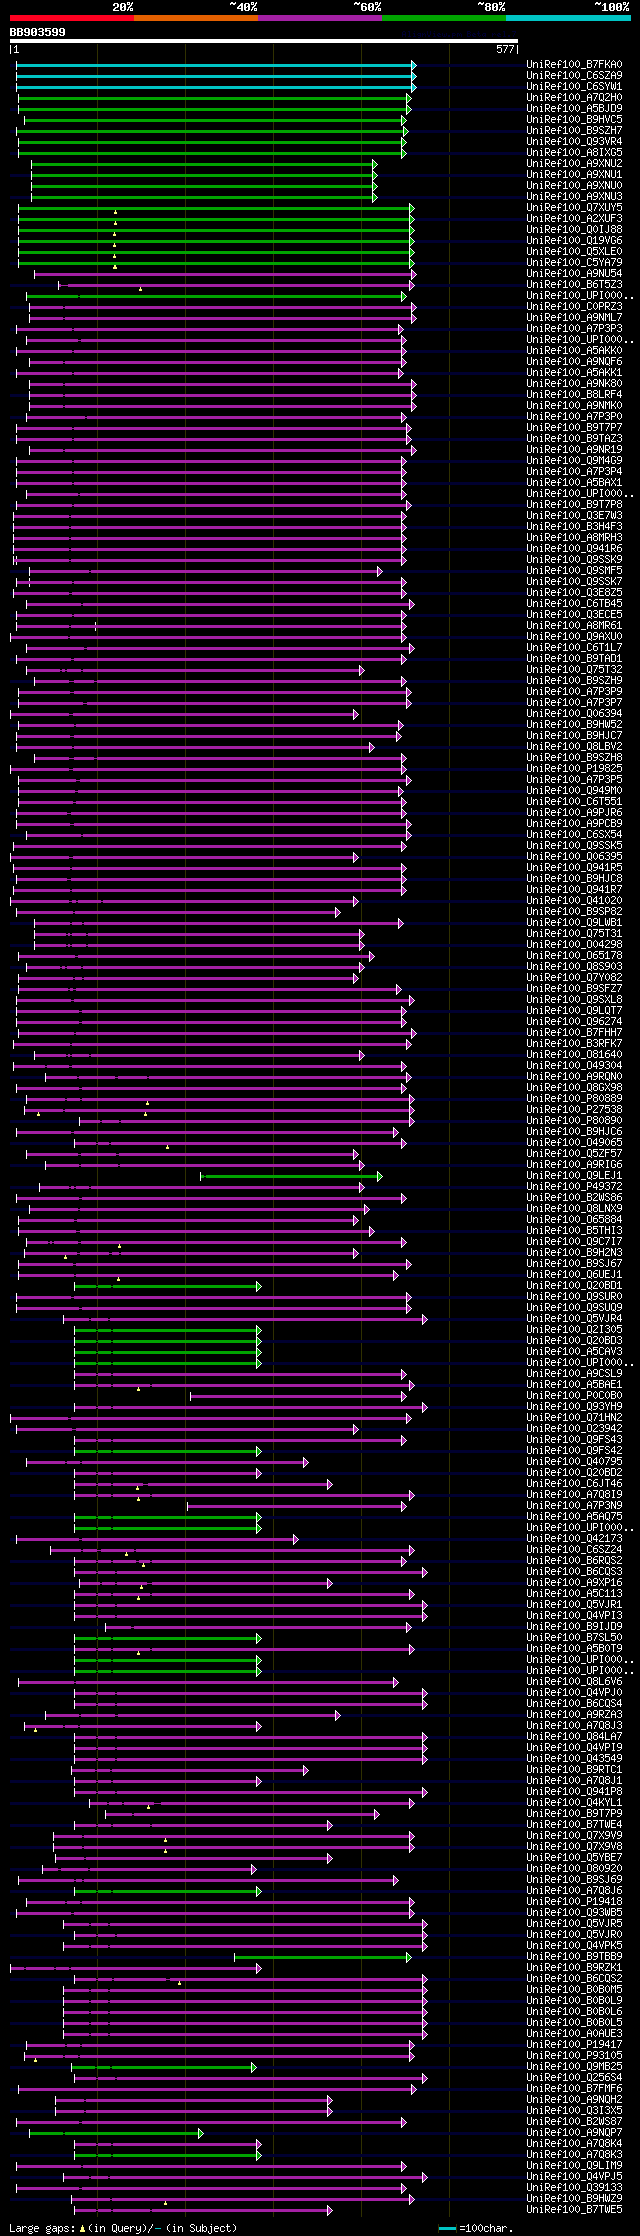Select the UniRef100_Q43549 label
Screen dimensions: 640x2236
[574, 1758]
